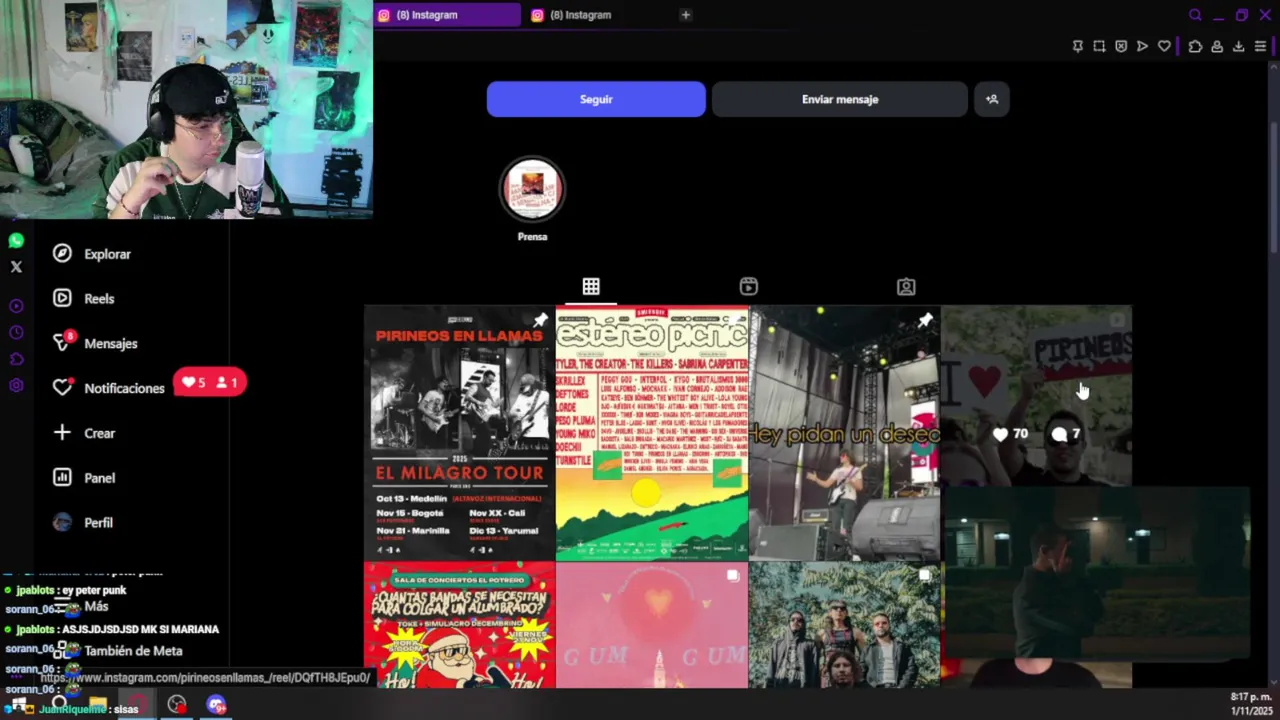The width and height of the screenshot is (1280, 720).
Task: Open the I love Pirineos hovered post
Action: (1037, 395)
